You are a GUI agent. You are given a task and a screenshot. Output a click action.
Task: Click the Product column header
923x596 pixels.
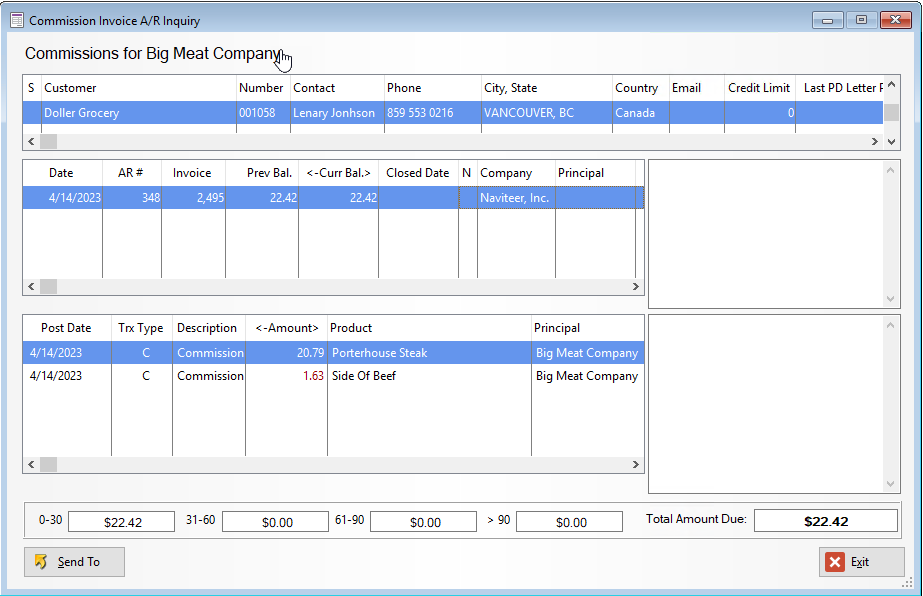coord(429,328)
